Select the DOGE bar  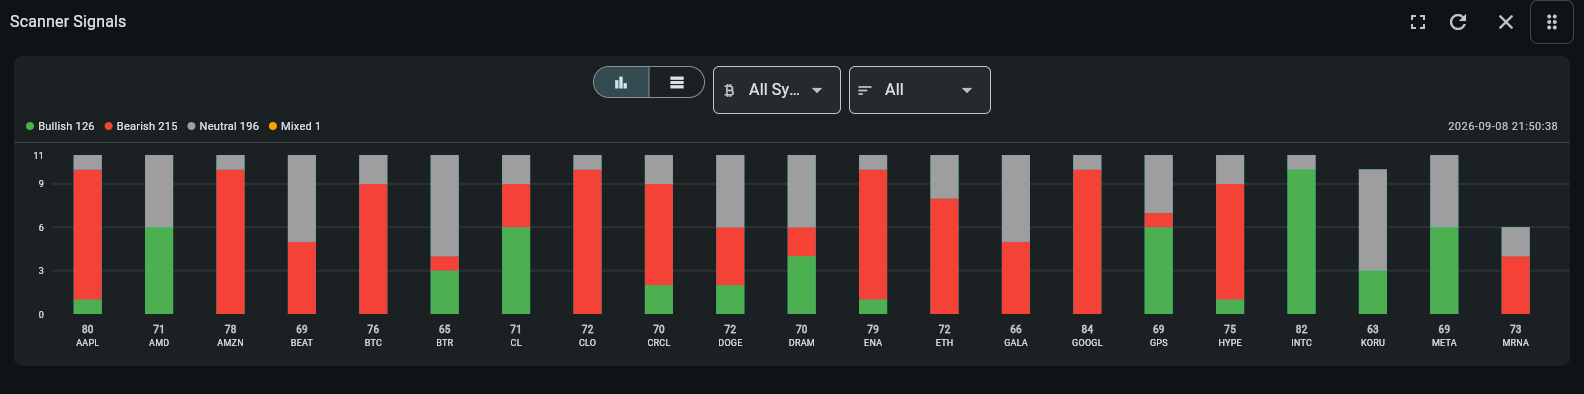pos(730,234)
